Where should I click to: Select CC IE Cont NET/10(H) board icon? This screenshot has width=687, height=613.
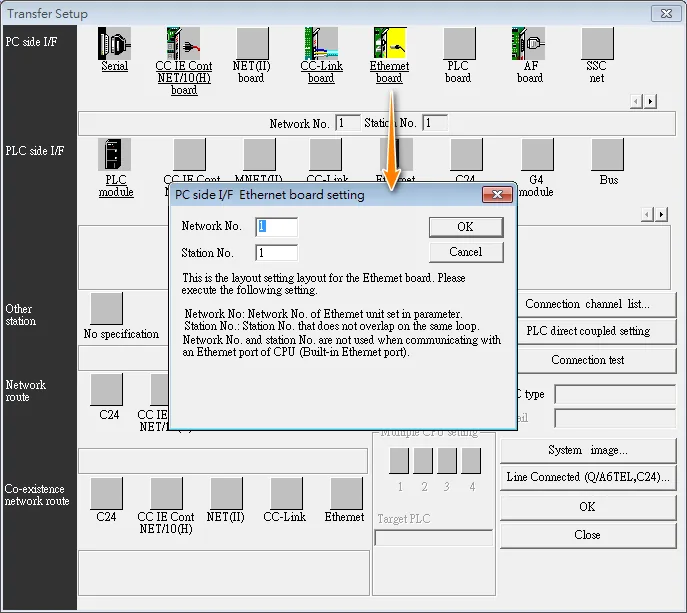coord(184,43)
